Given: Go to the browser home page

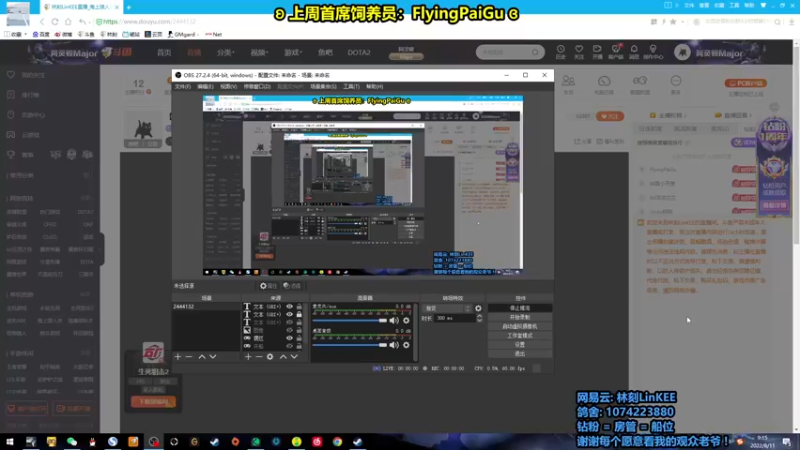Looking at the screenshot, I should pyautogui.click(x=68, y=22).
